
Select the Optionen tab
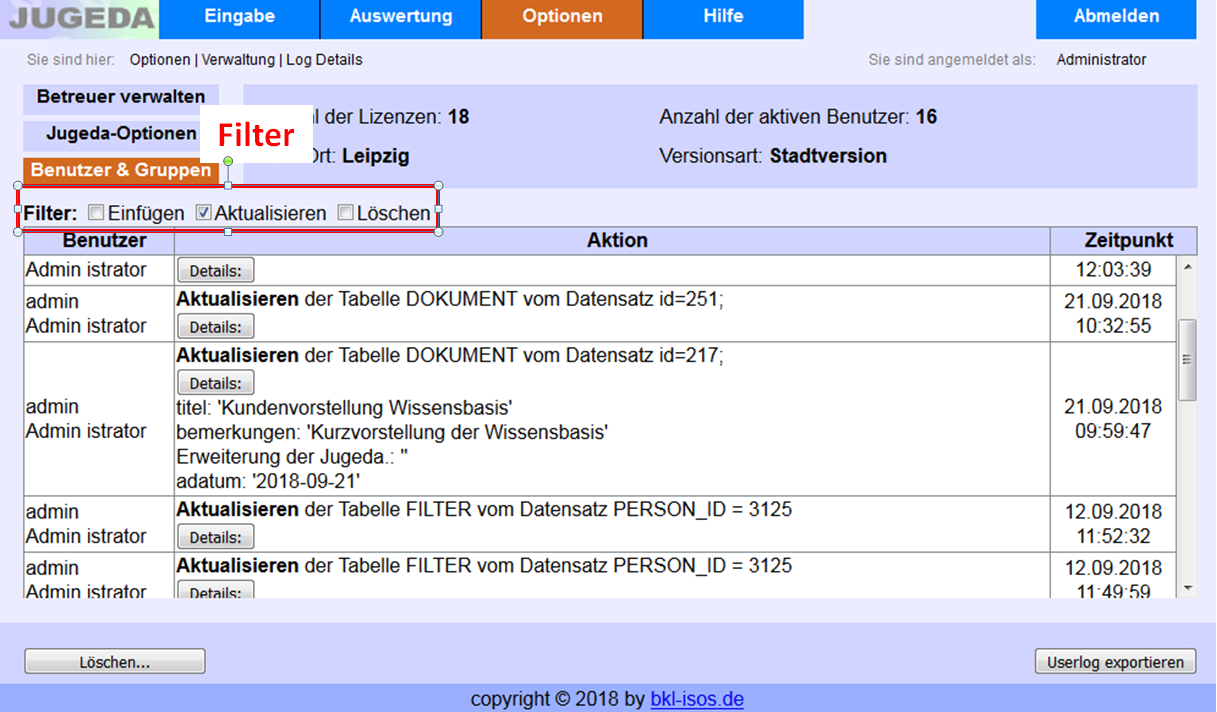[x=562, y=17]
